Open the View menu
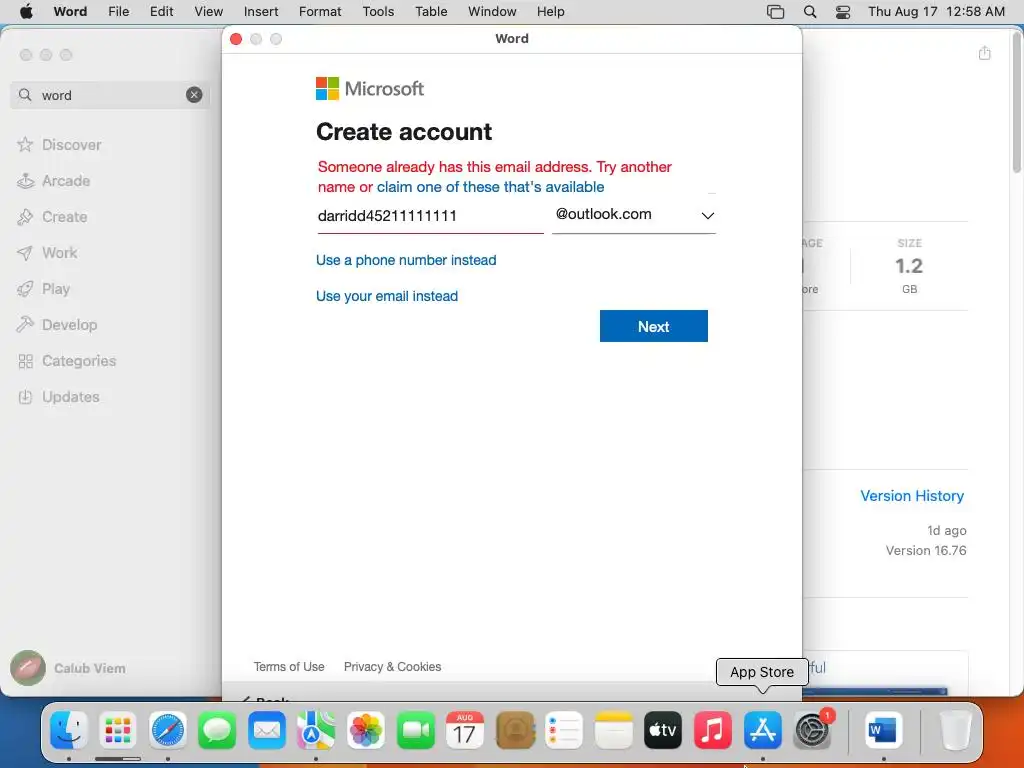 click(208, 12)
